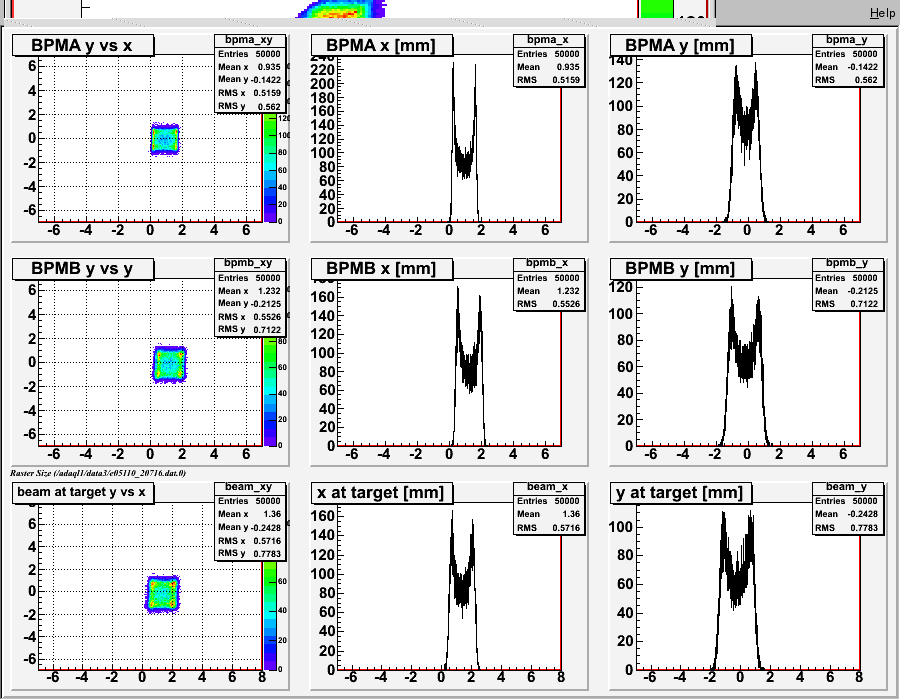The image size is (900, 700).
Task: Click 'Mean -0.2428' in beam_y stats
Action: tap(847, 514)
